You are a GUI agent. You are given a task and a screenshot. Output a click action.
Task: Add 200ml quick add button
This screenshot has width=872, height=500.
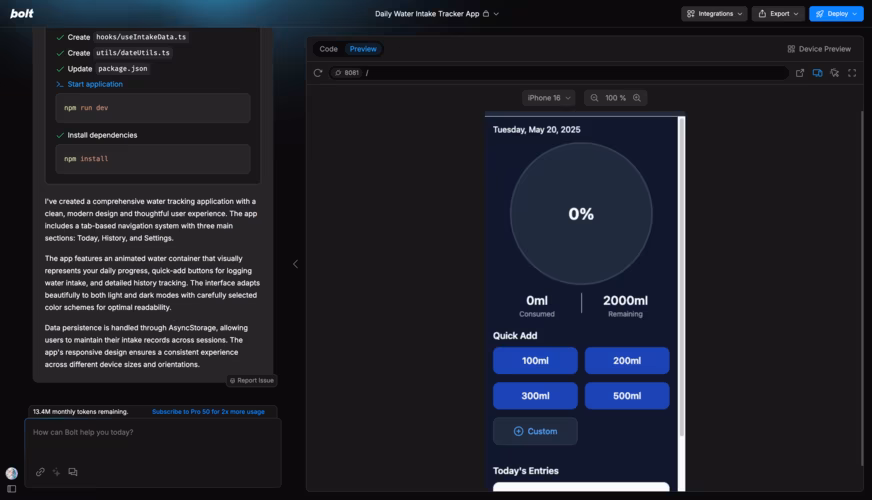coord(627,361)
